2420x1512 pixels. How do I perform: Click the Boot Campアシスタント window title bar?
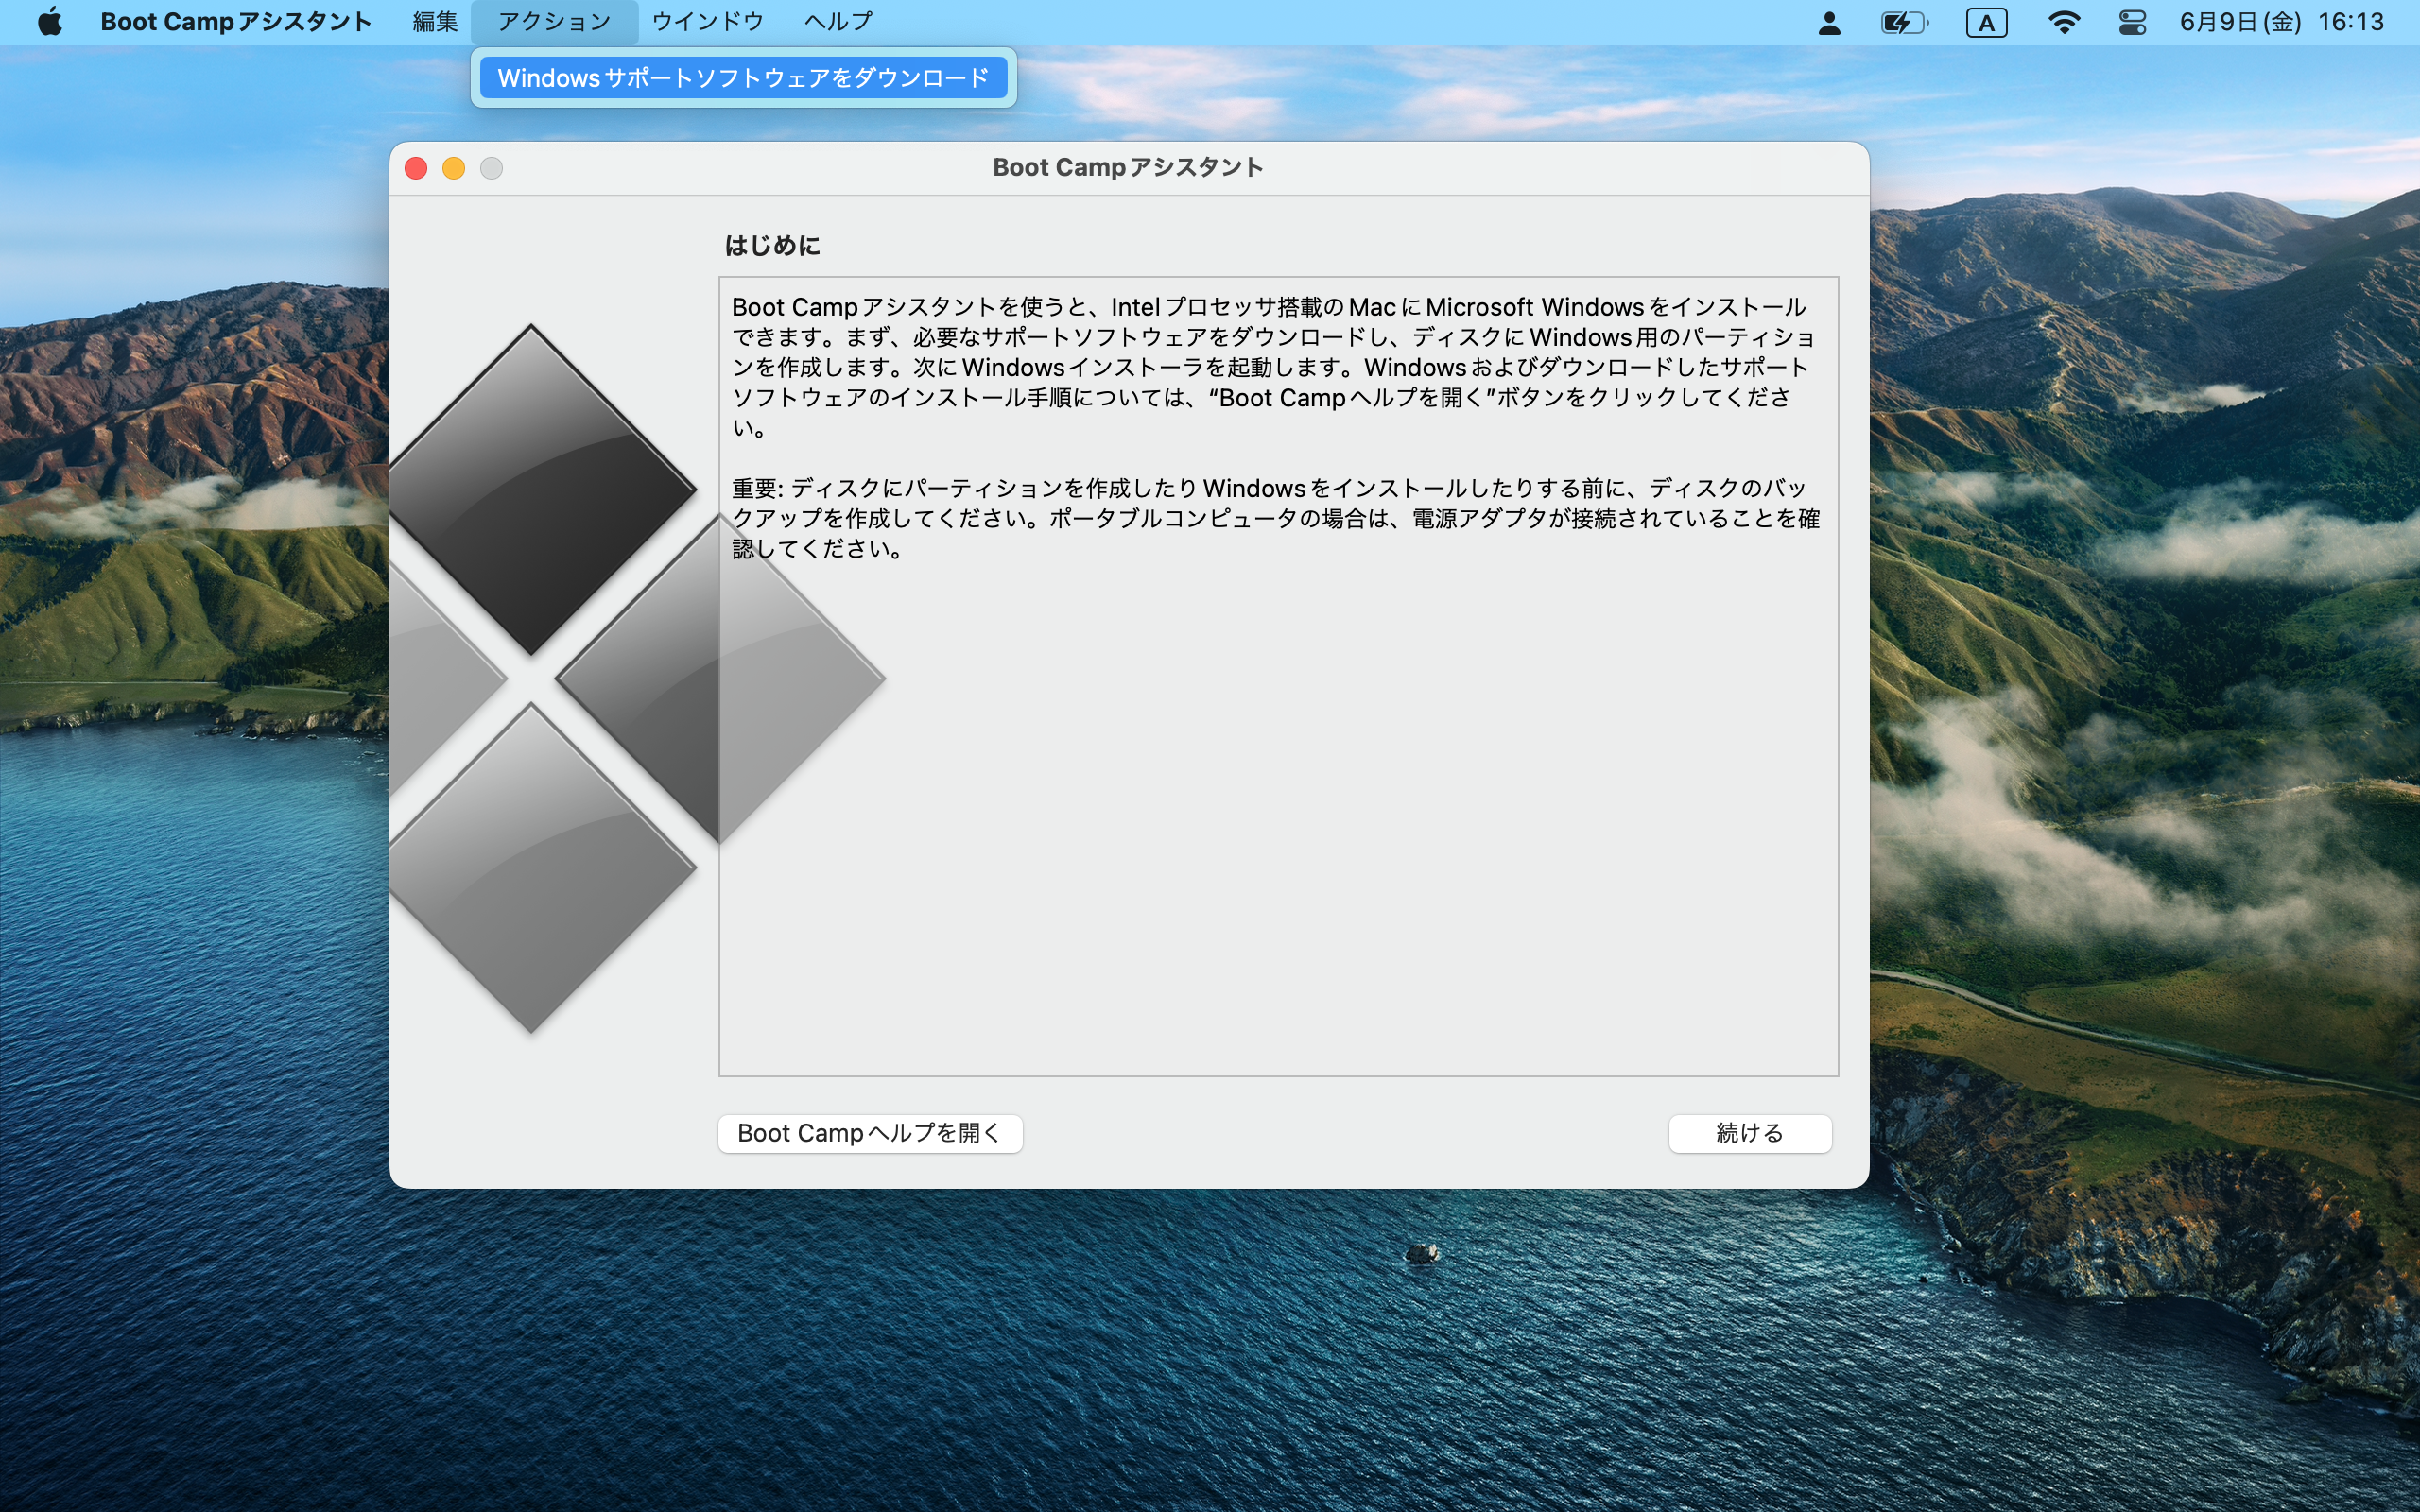tap(1128, 168)
